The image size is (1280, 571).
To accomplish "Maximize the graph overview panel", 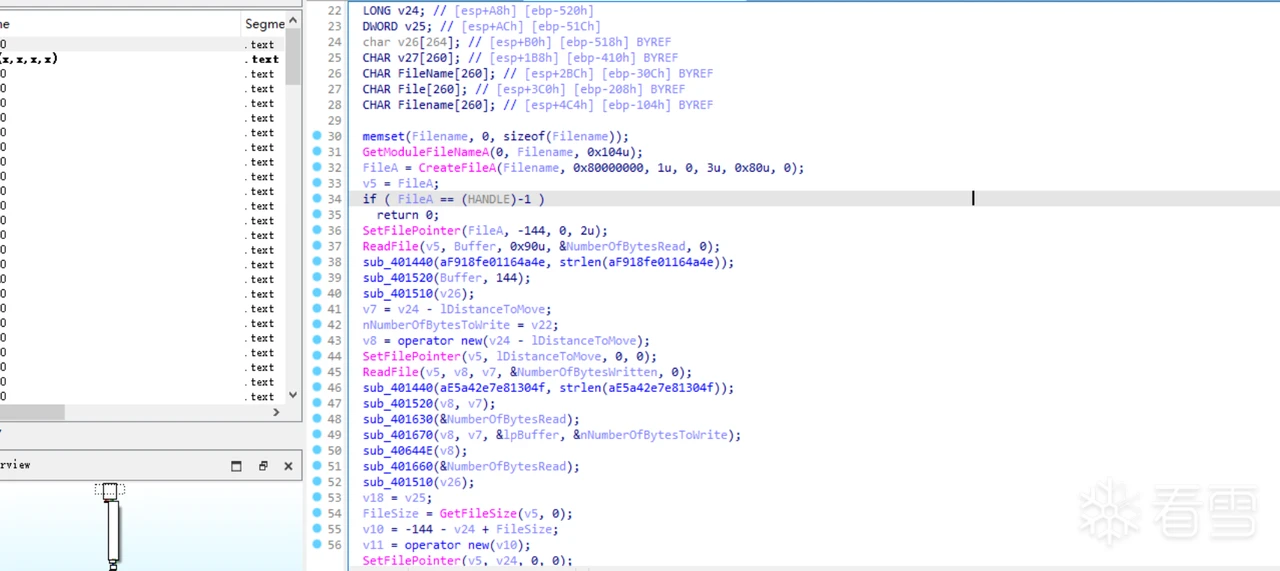I will pyautogui.click(x=237, y=466).
